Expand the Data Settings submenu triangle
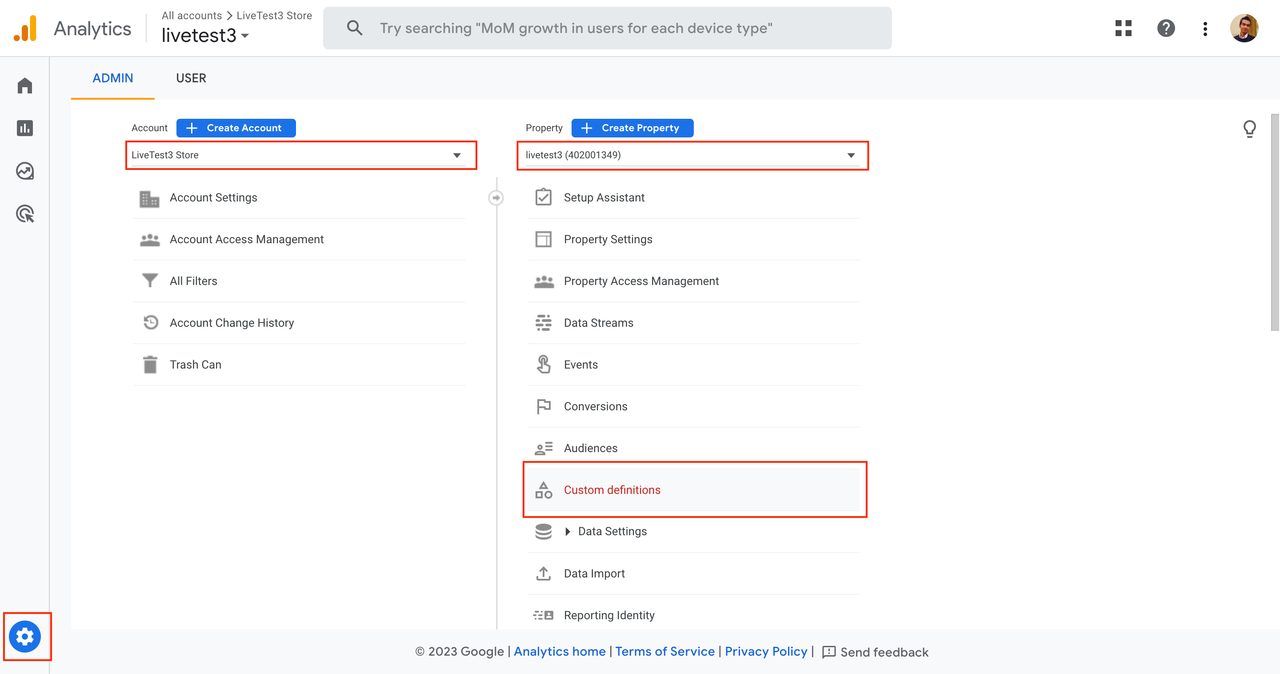Viewport: 1280px width, 674px height. point(568,532)
